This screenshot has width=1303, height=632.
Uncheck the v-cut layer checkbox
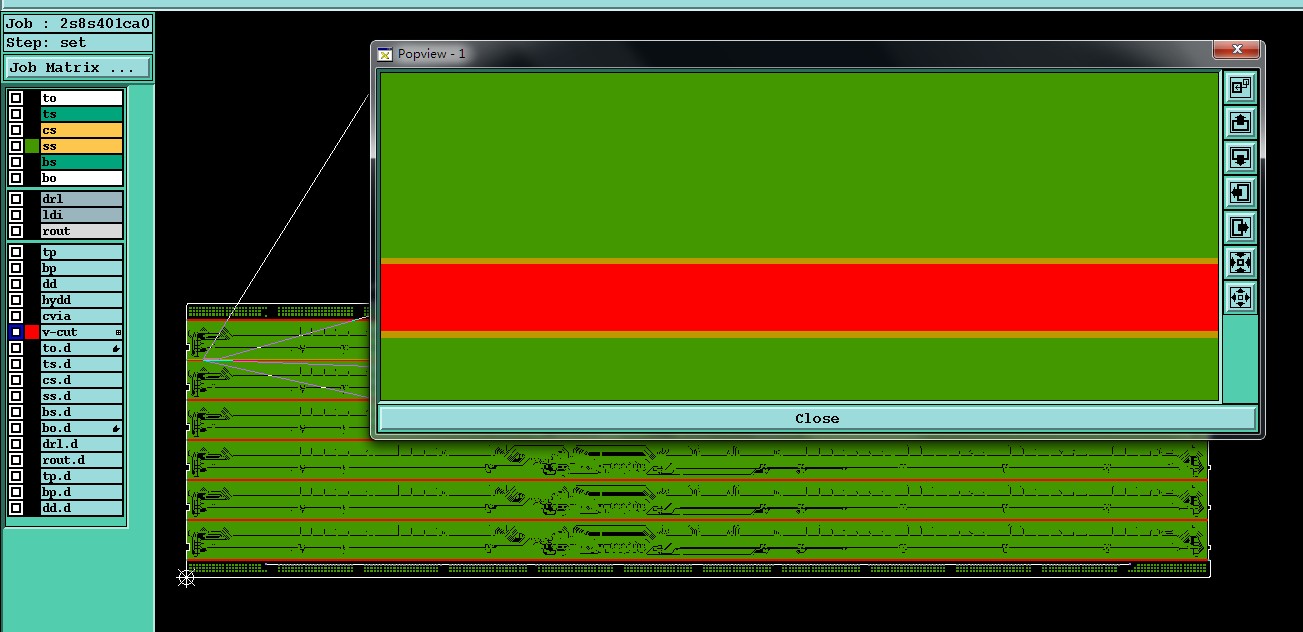pyautogui.click(x=16, y=332)
